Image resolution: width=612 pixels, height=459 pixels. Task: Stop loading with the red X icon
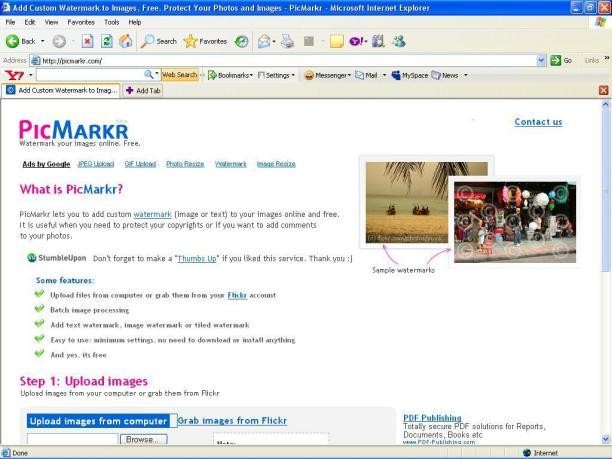click(x=87, y=41)
